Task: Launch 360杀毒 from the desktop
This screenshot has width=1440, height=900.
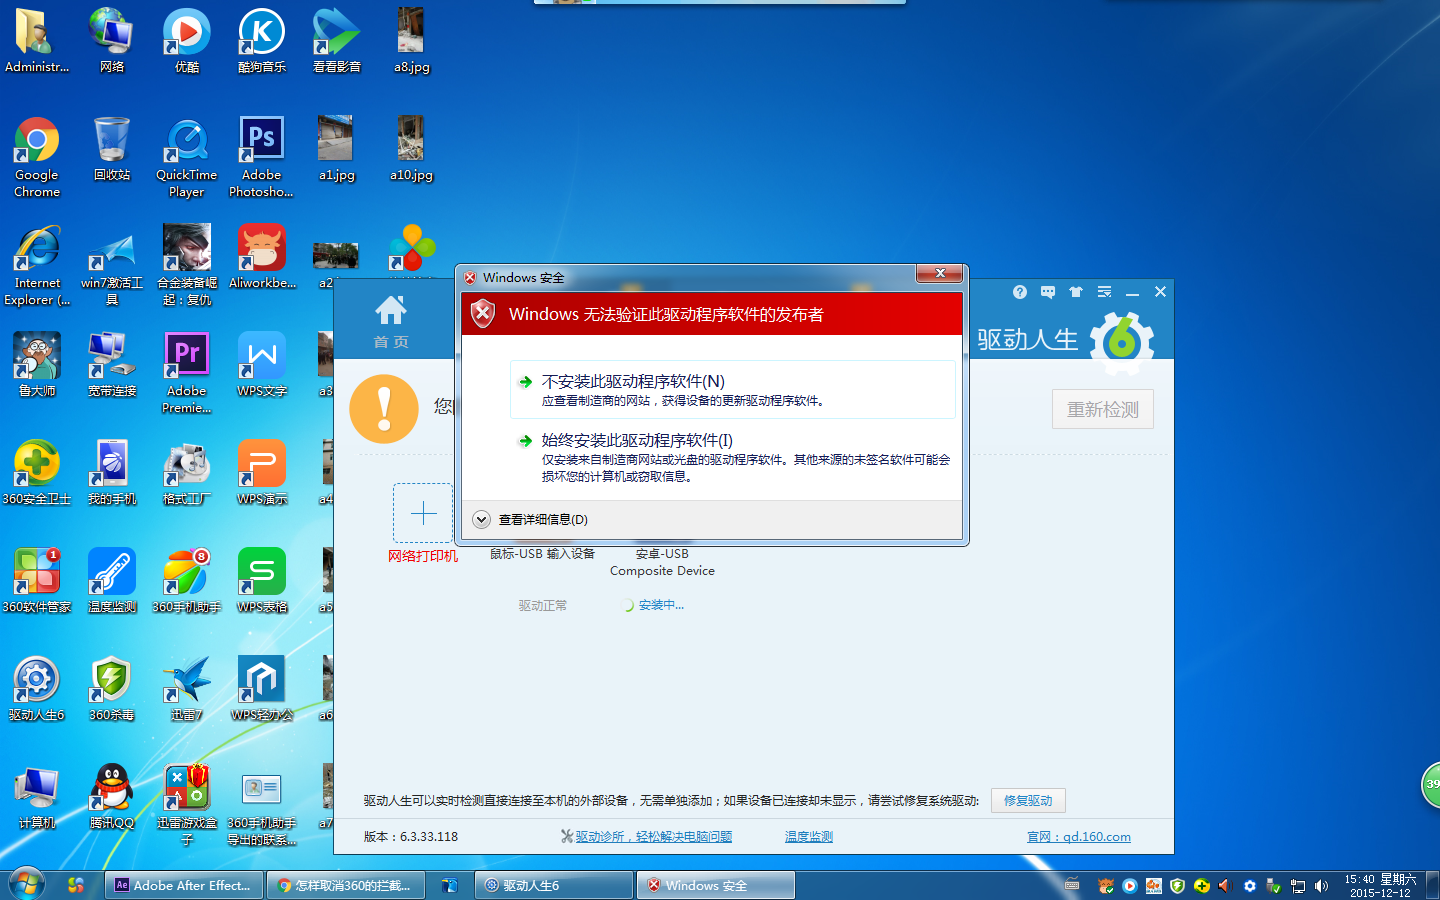Action: pyautogui.click(x=112, y=689)
